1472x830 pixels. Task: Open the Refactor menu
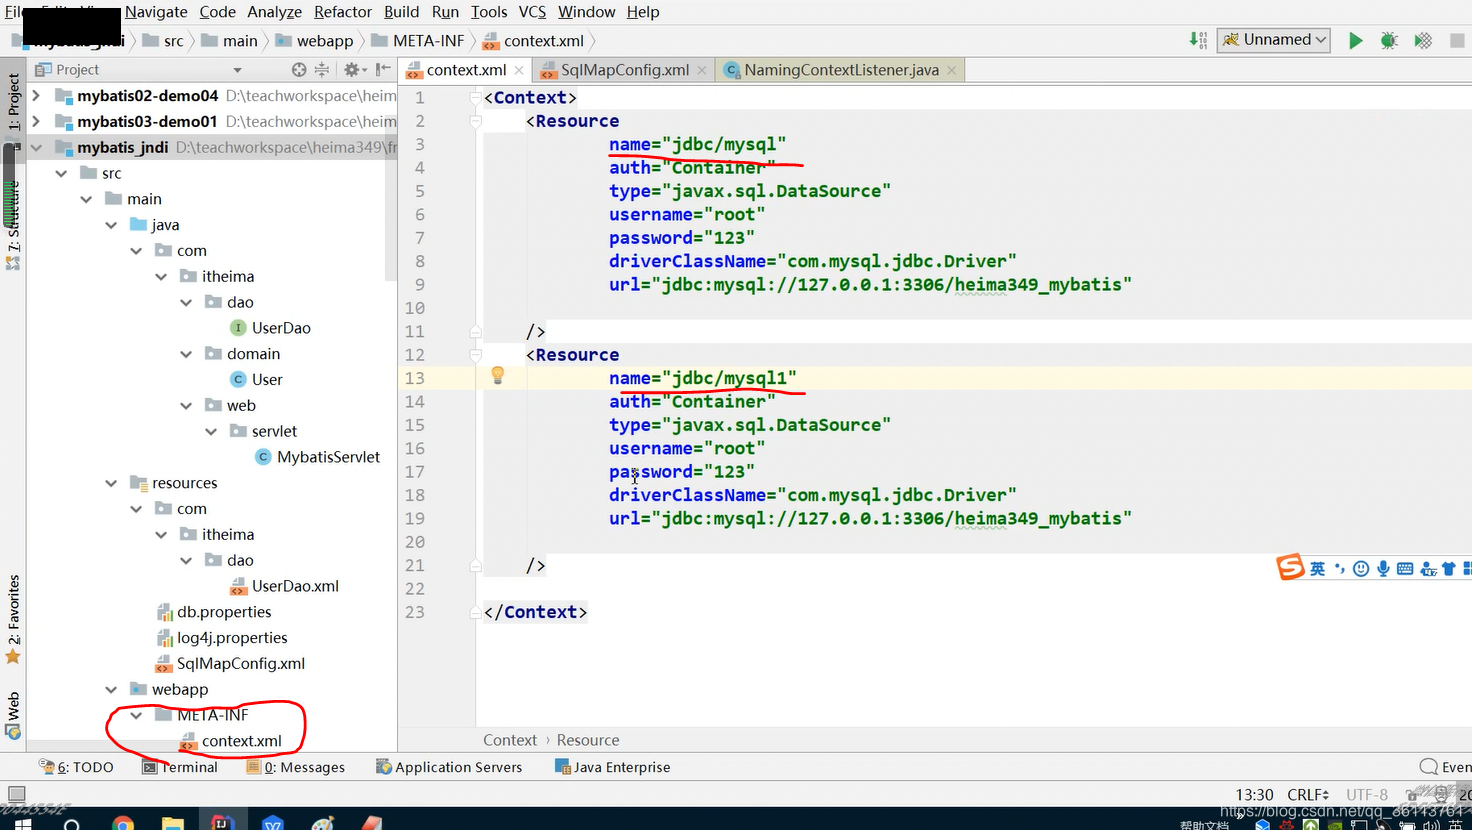(343, 12)
